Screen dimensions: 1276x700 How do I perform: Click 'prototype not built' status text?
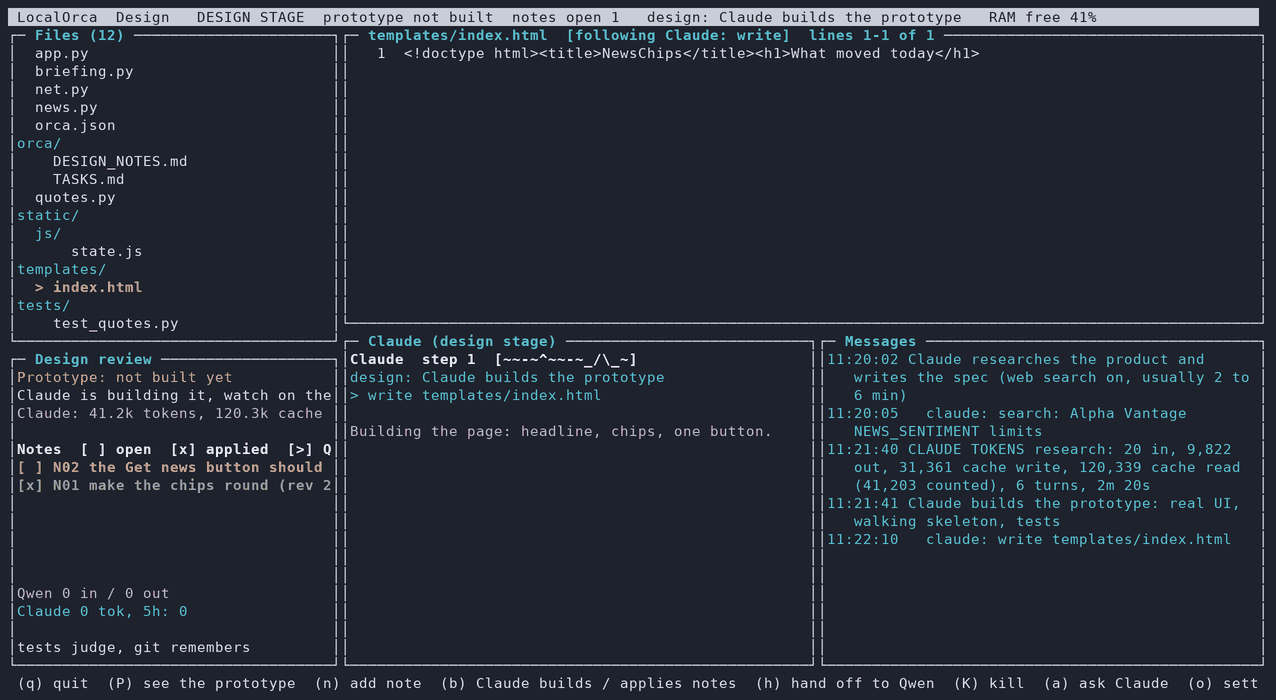pos(408,17)
